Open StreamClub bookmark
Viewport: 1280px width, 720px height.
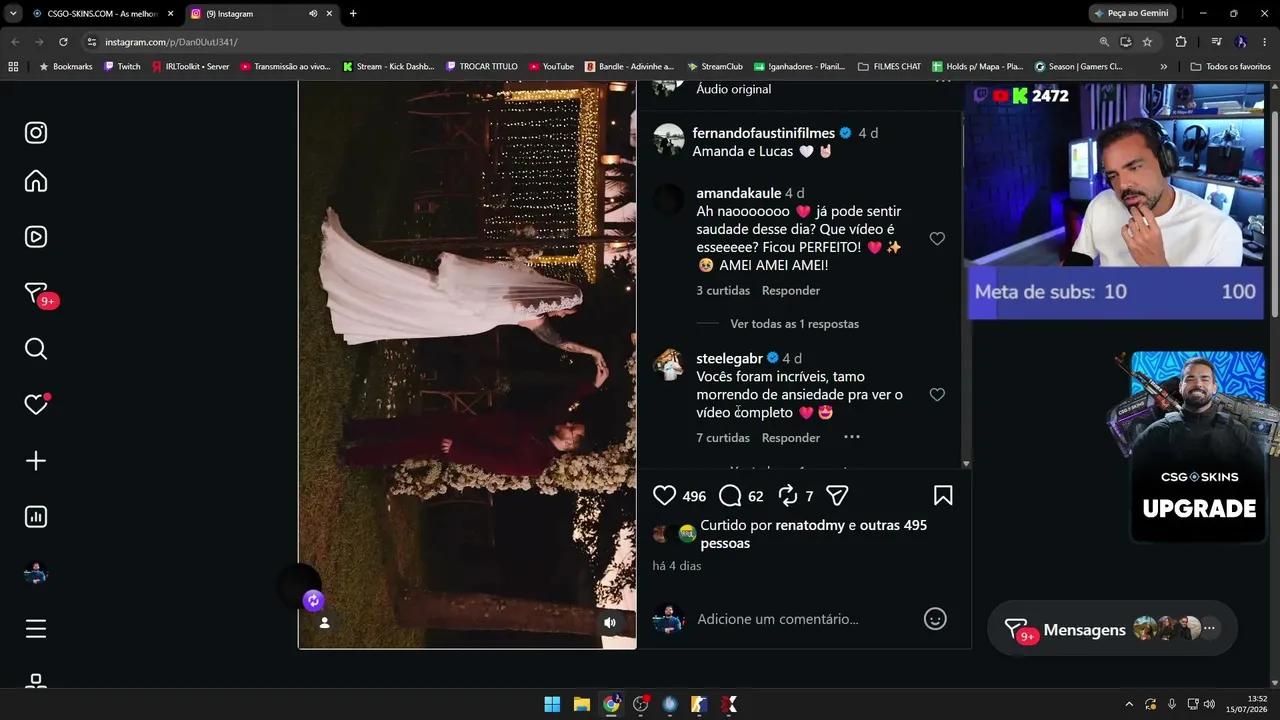pos(715,67)
